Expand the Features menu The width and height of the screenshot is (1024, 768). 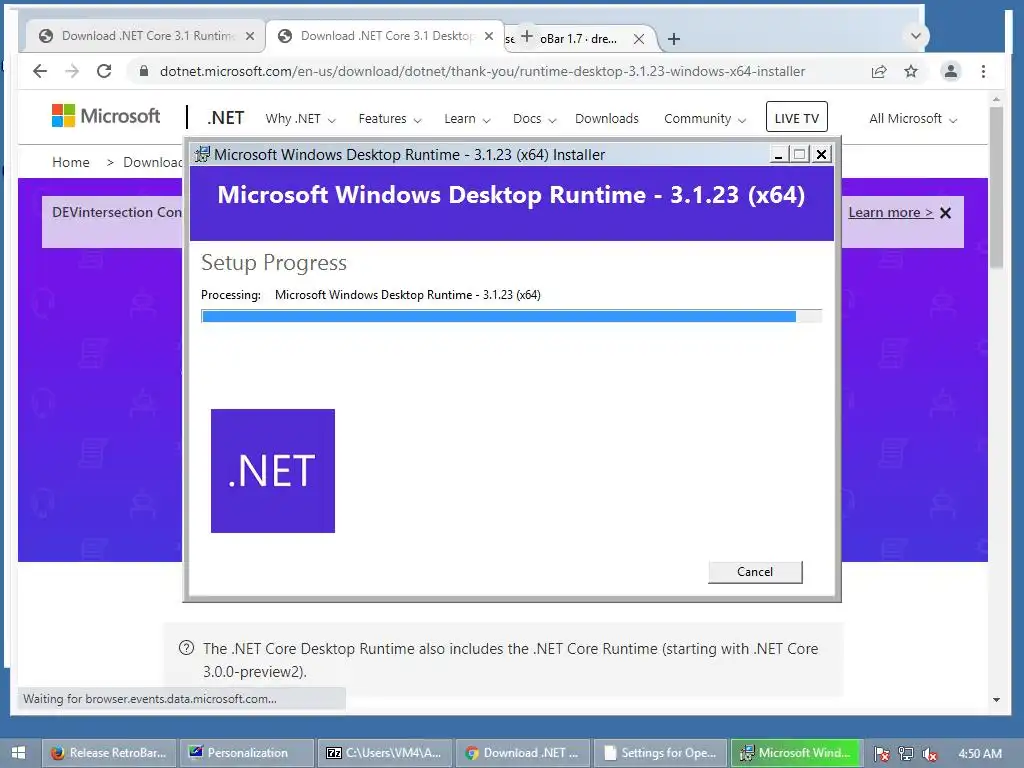click(x=390, y=119)
